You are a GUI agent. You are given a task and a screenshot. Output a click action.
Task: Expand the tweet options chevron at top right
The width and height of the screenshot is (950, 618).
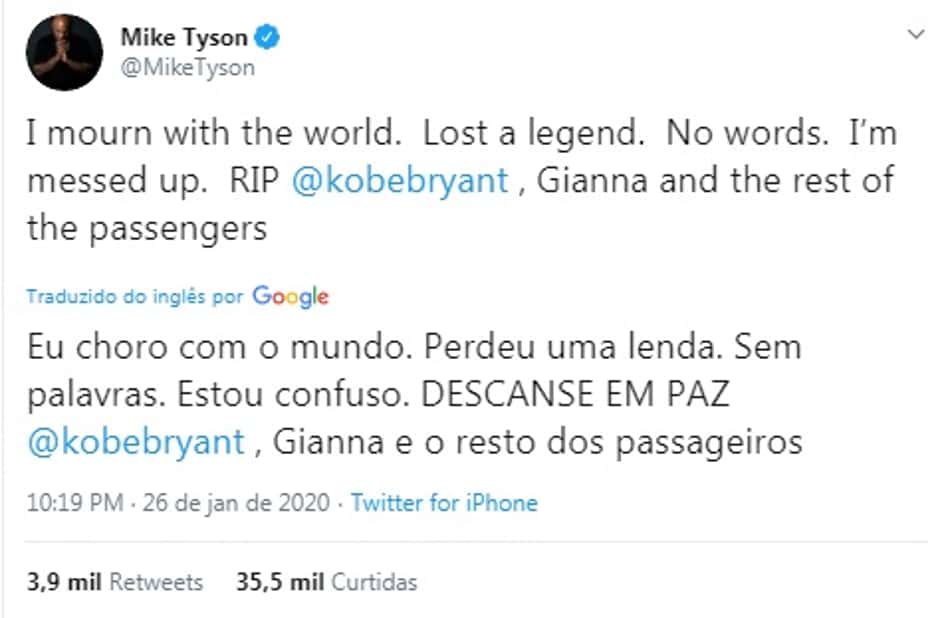pos(916,35)
